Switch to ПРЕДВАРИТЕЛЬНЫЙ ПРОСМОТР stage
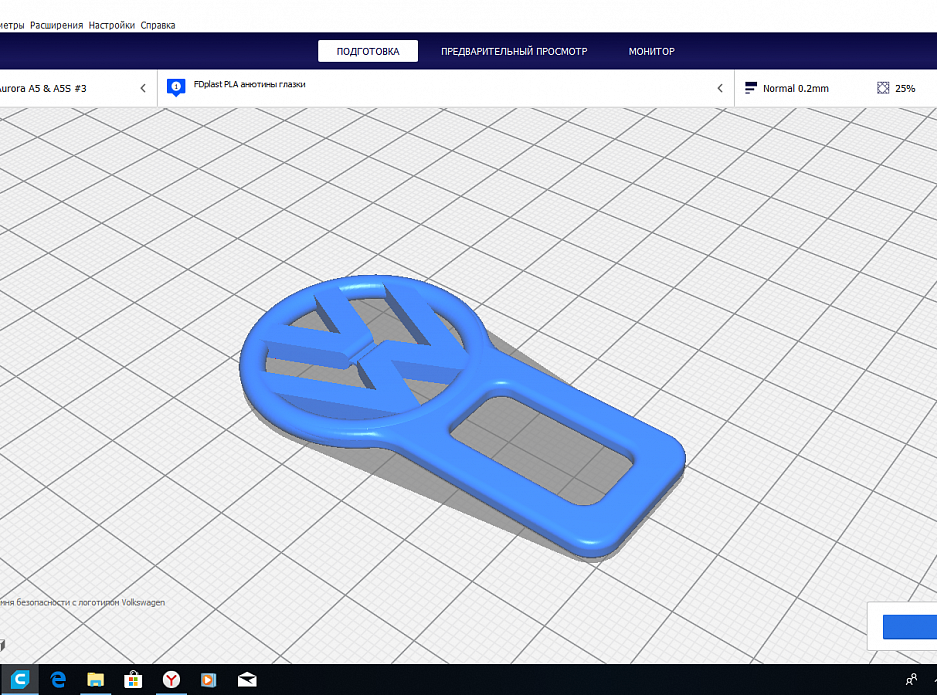Image resolution: width=937 pixels, height=695 pixels. click(514, 51)
